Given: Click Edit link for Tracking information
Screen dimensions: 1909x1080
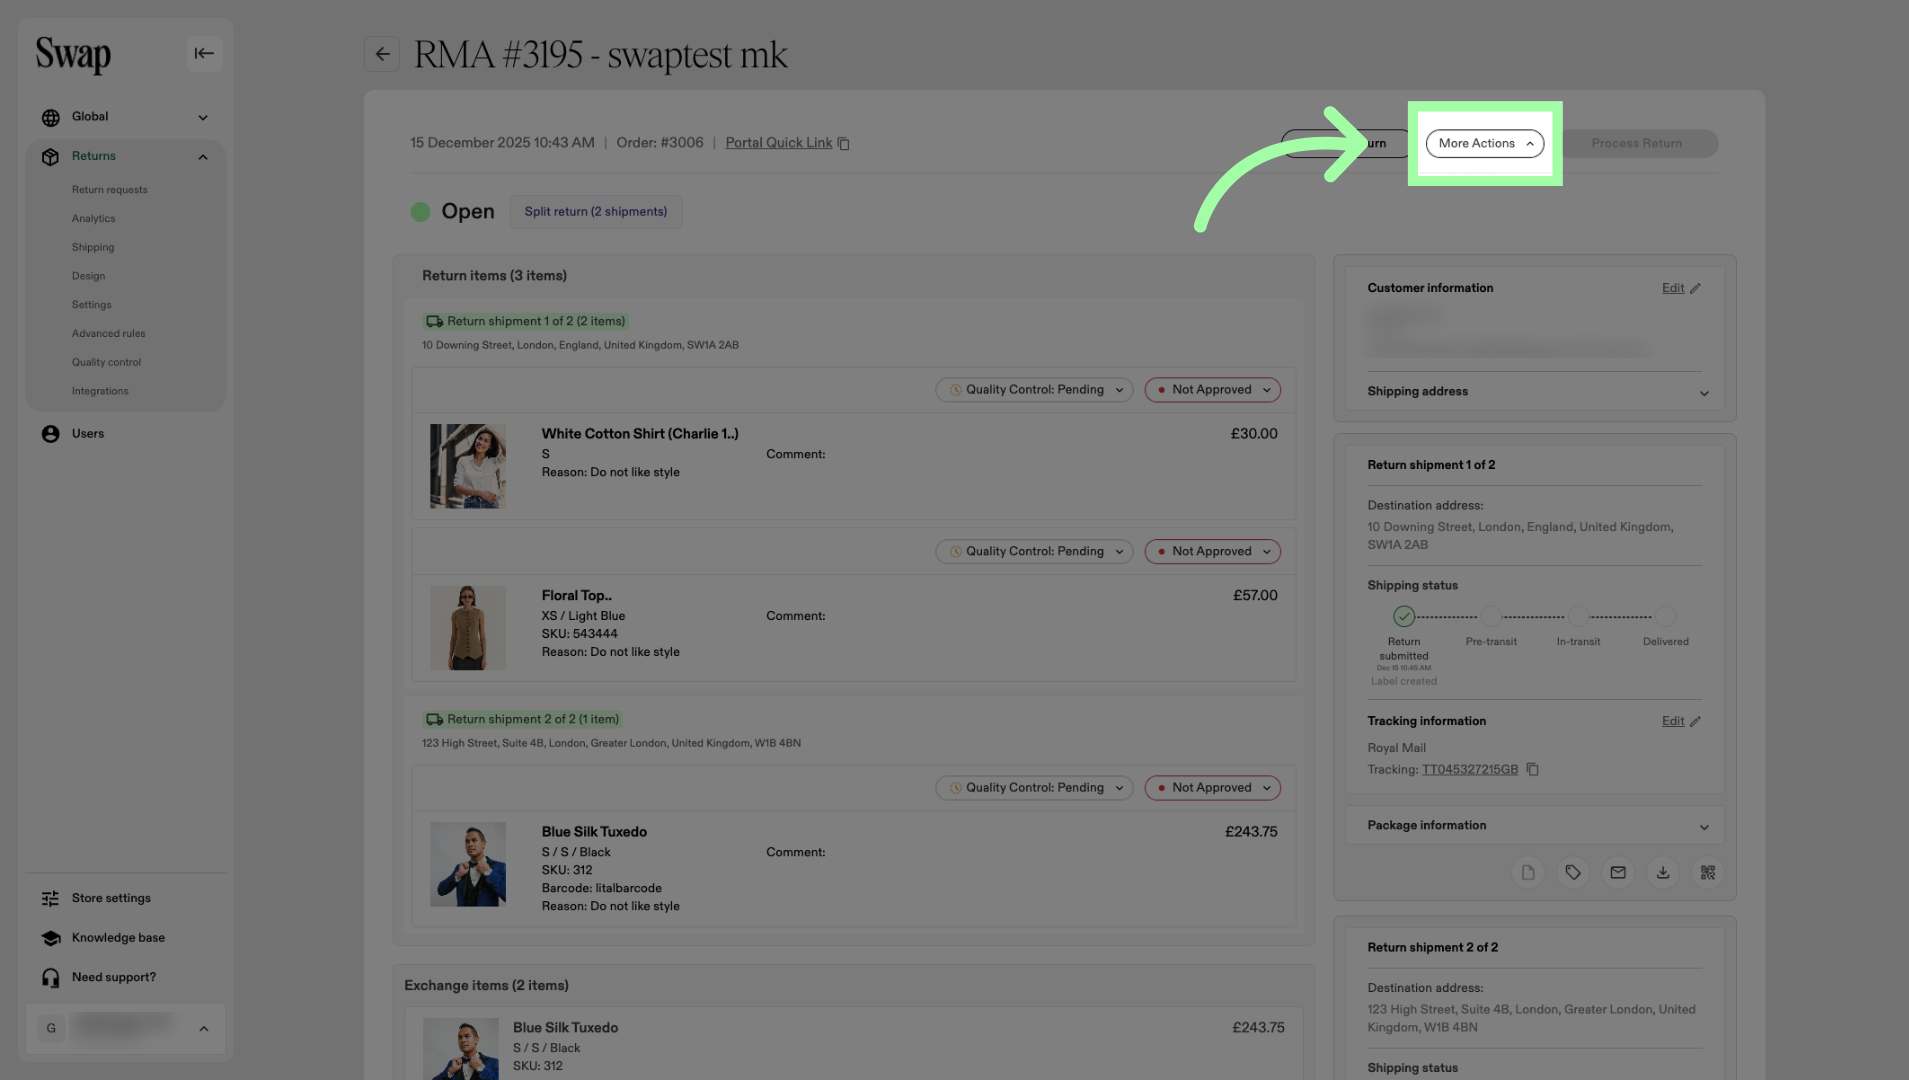Looking at the screenshot, I should pos(1673,721).
